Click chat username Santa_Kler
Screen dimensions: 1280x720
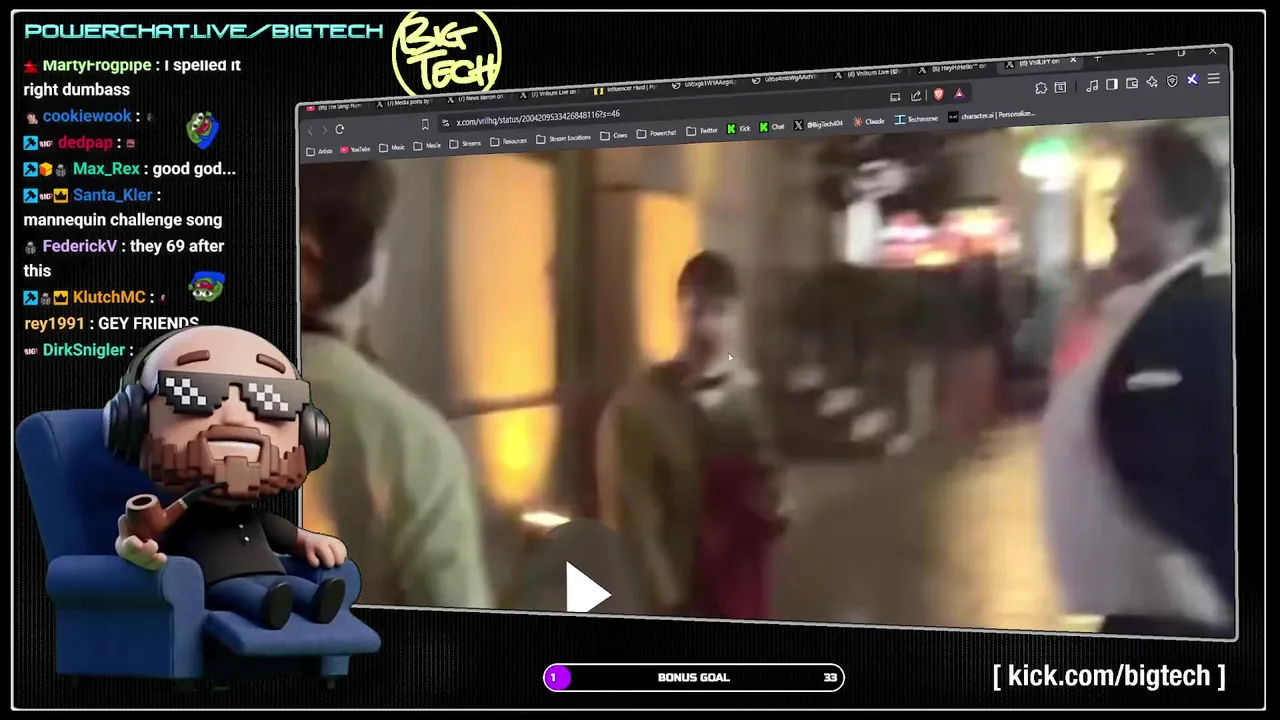point(113,195)
